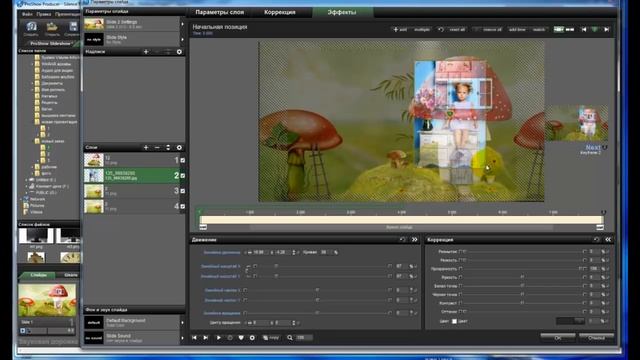Switch to Эффекты tab
This screenshot has width=640, height=360.
pyautogui.click(x=342, y=12)
